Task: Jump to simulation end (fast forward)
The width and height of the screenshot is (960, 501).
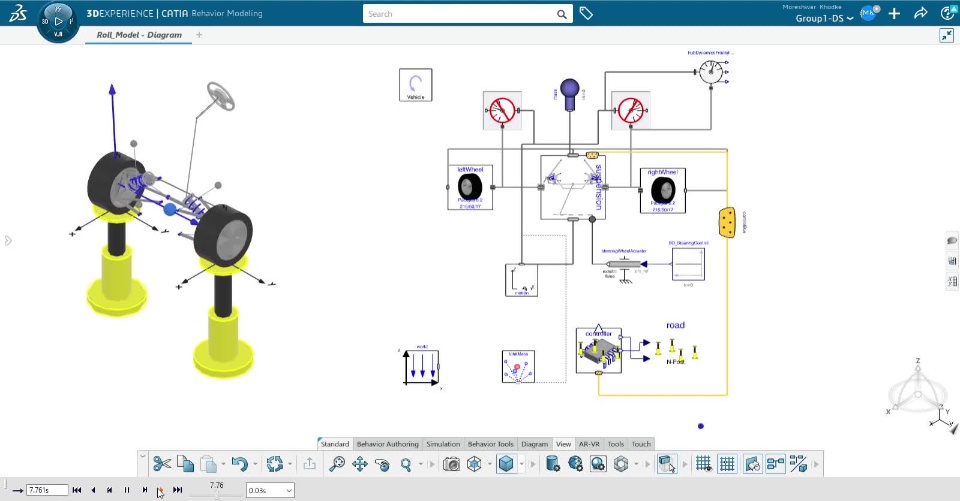Action: coord(178,490)
